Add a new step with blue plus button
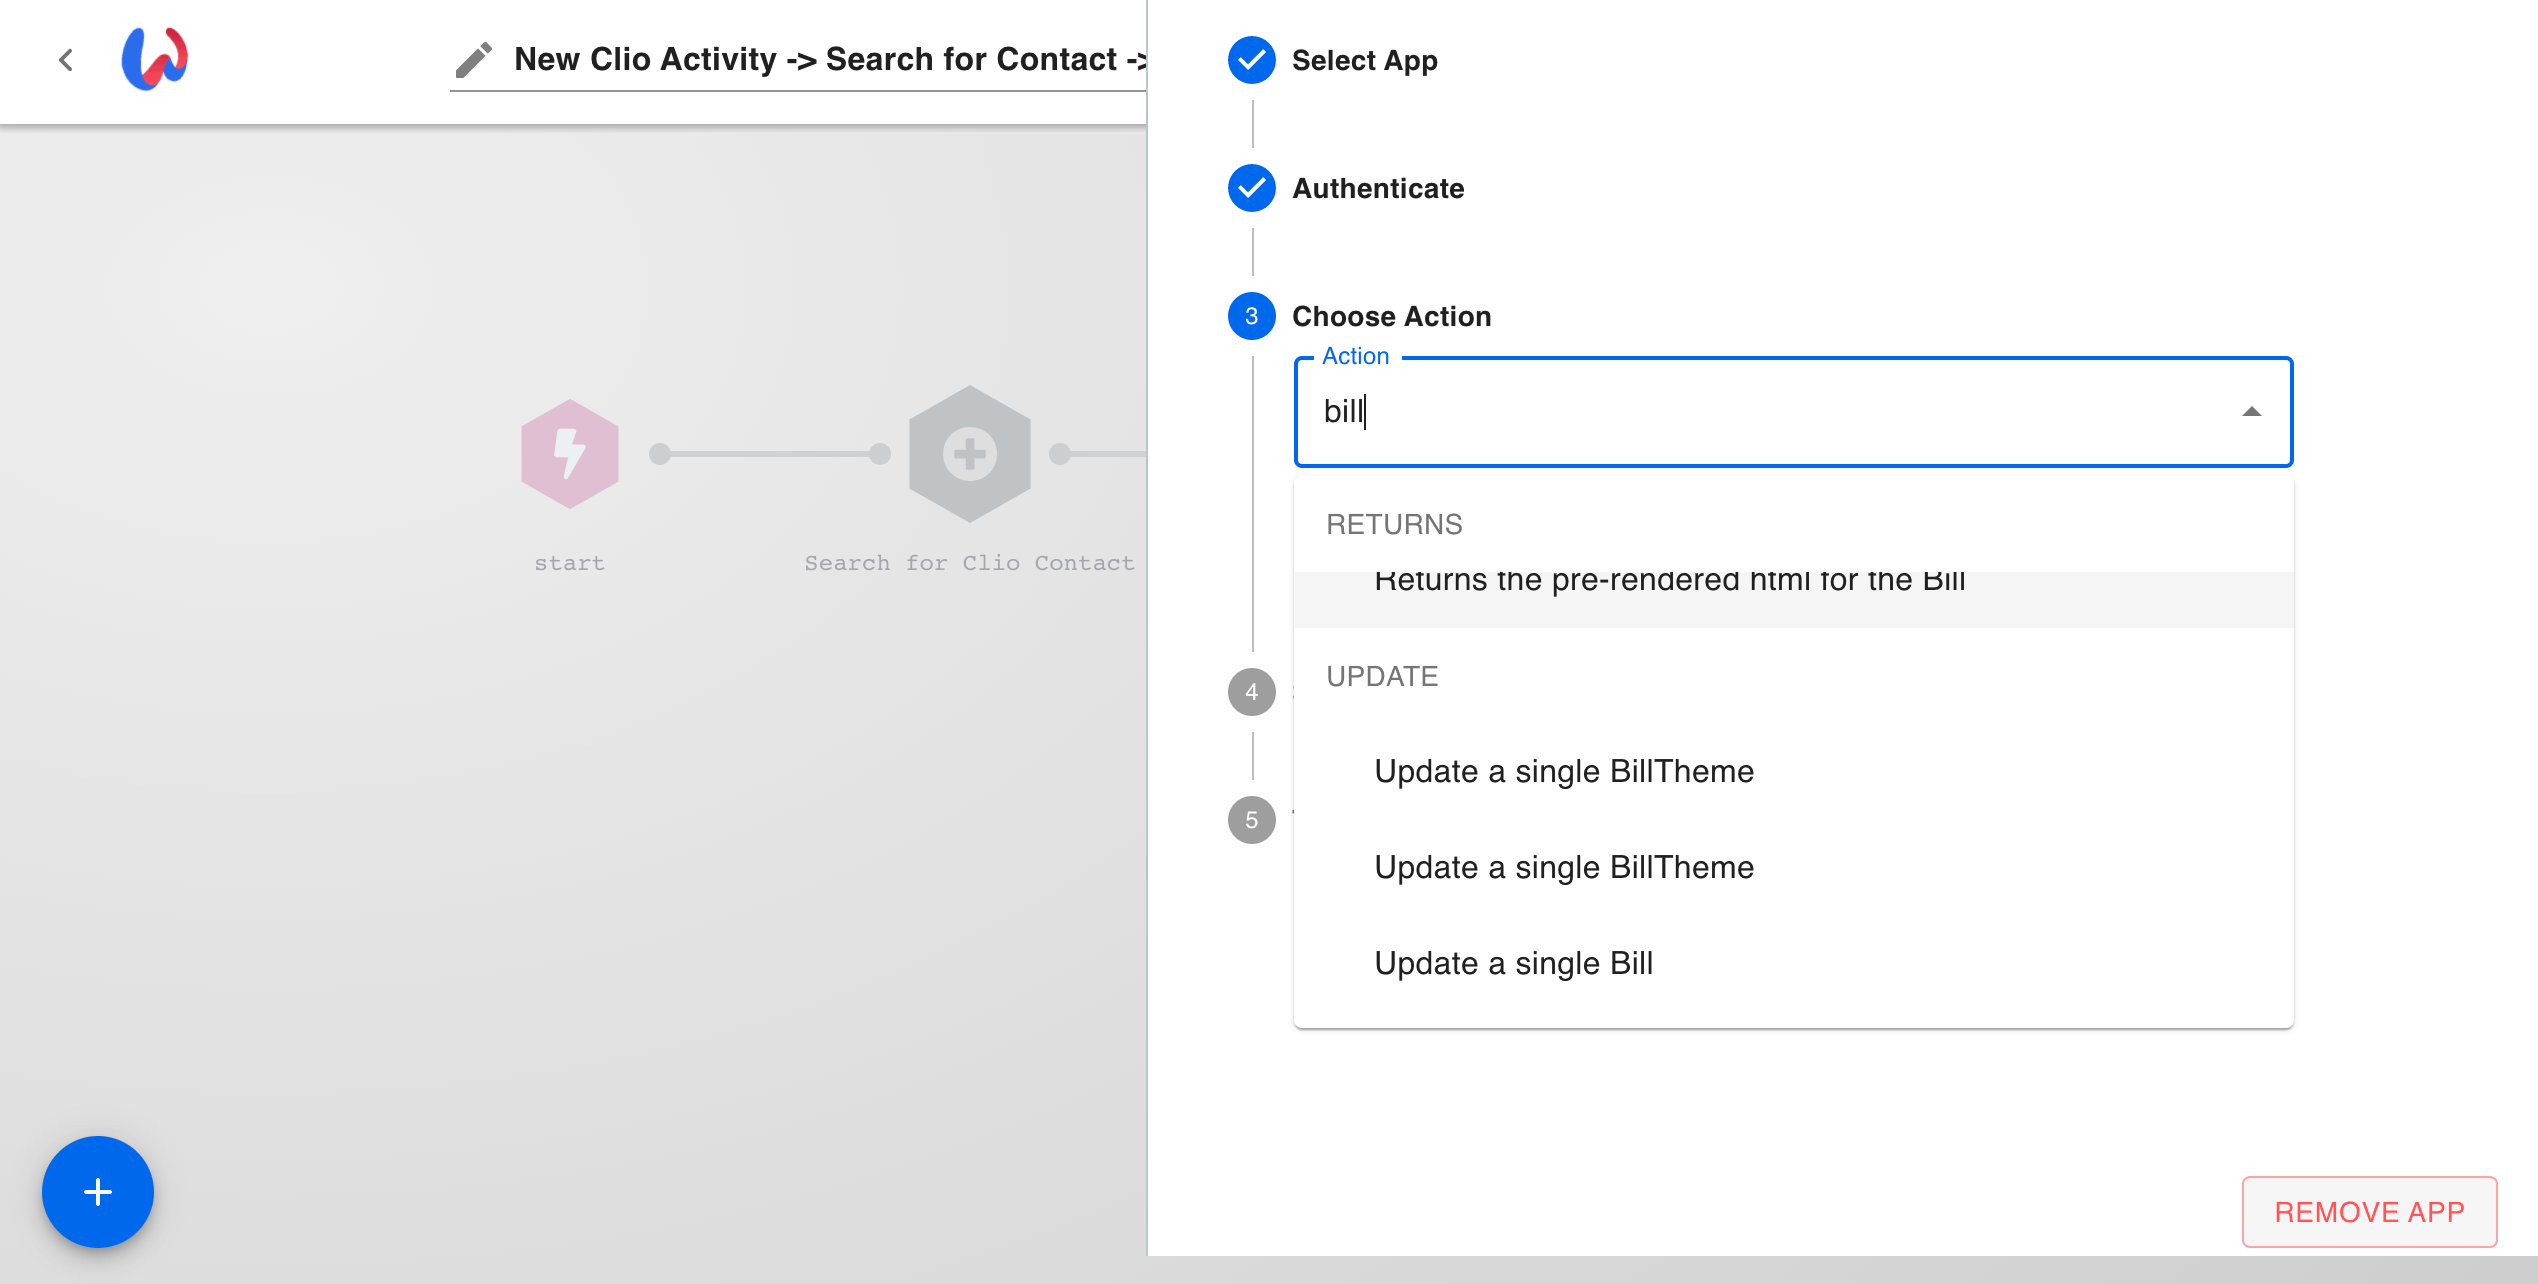This screenshot has width=2538, height=1284. click(x=98, y=1191)
